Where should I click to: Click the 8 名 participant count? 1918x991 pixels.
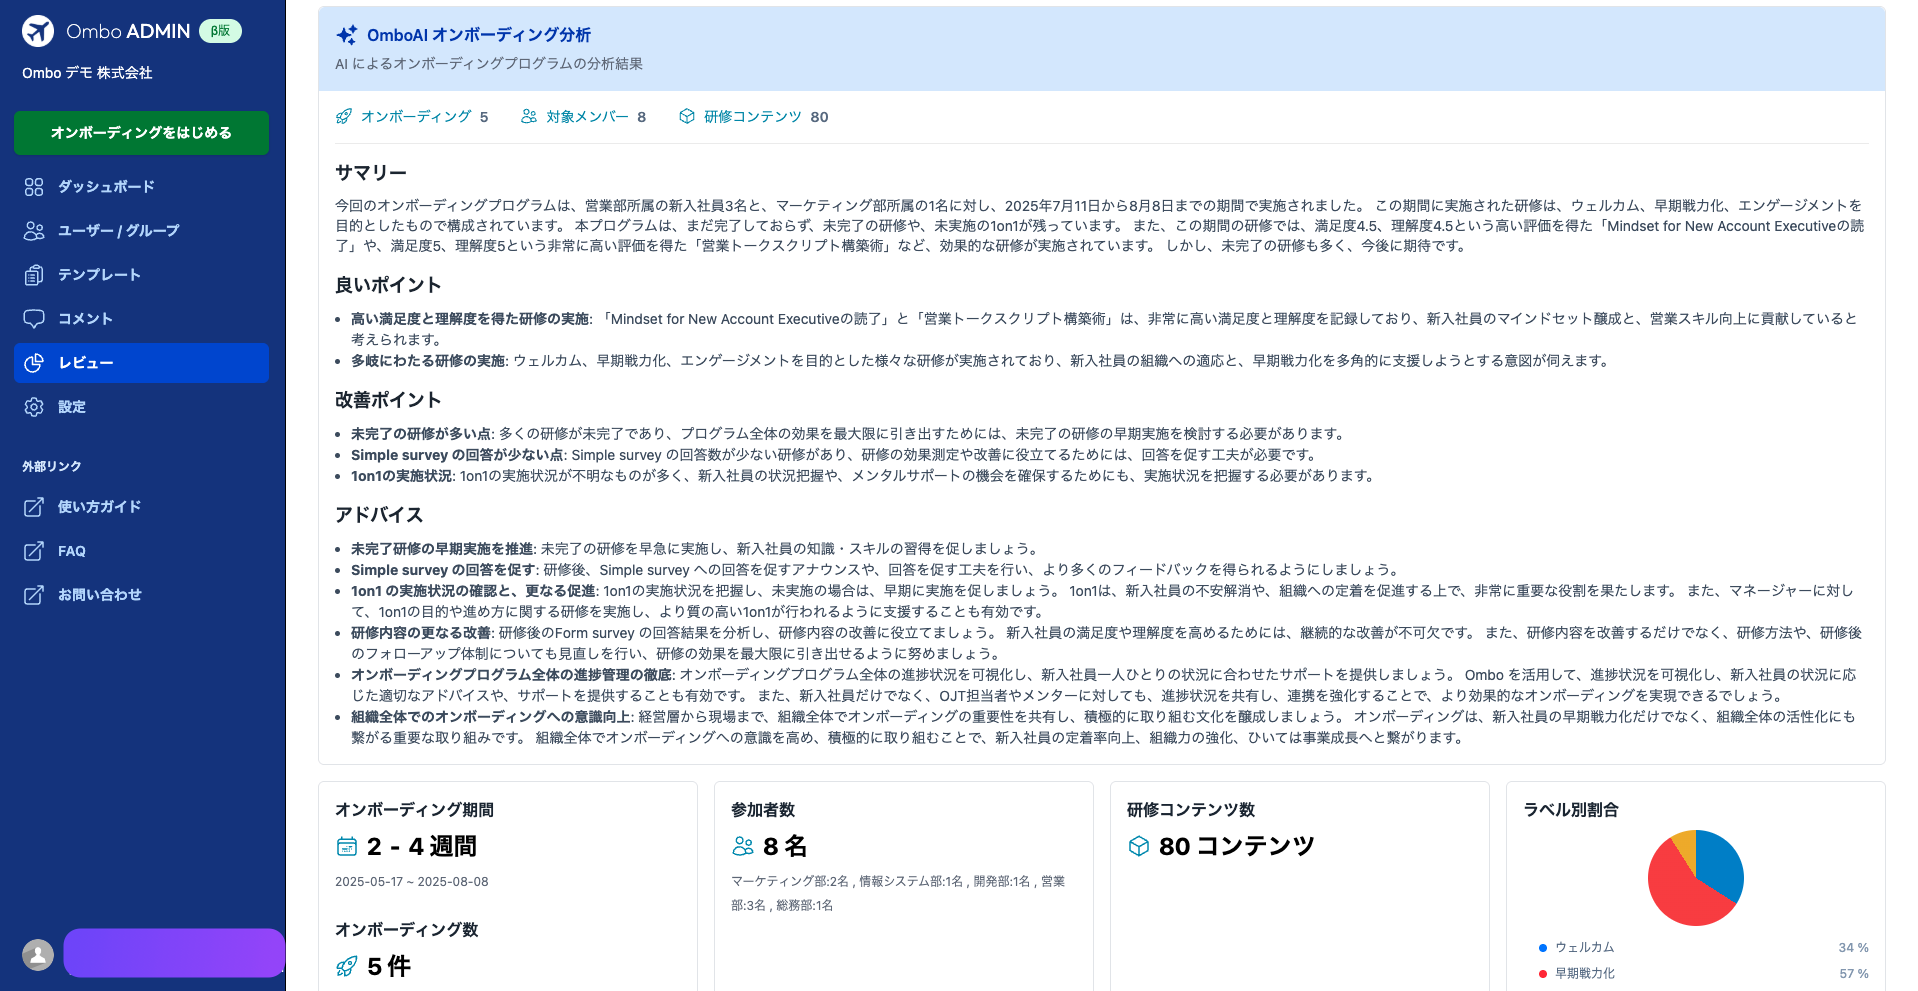[x=785, y=847]
